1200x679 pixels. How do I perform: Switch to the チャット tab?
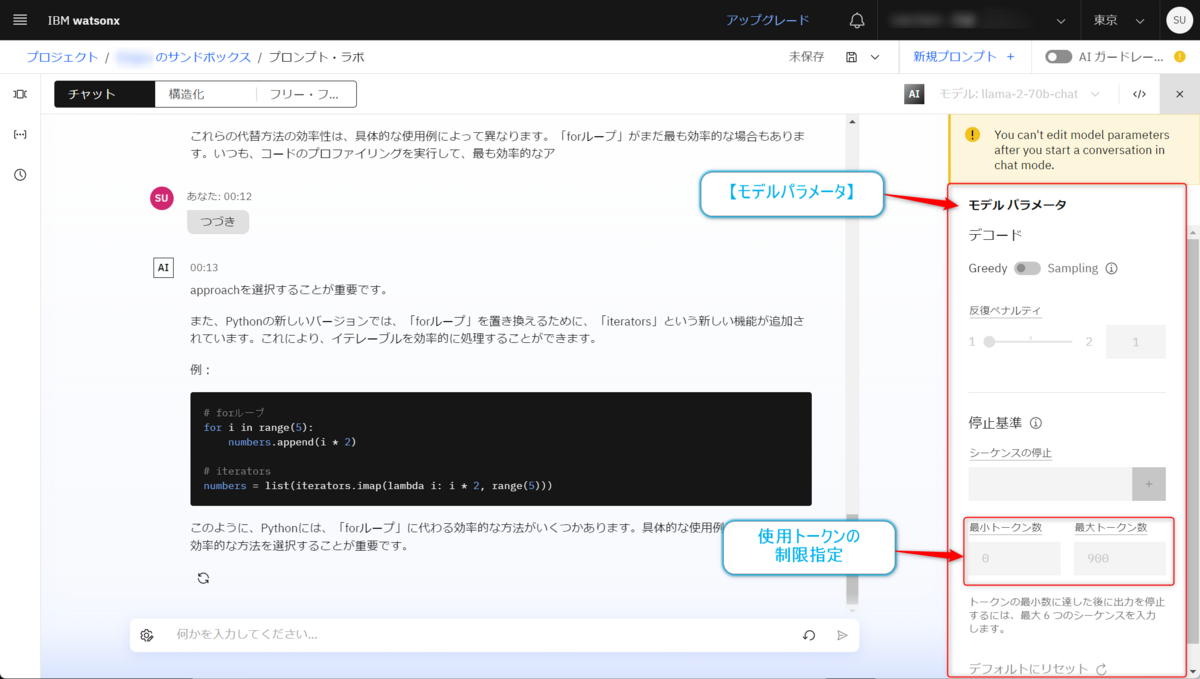[105, 94]
